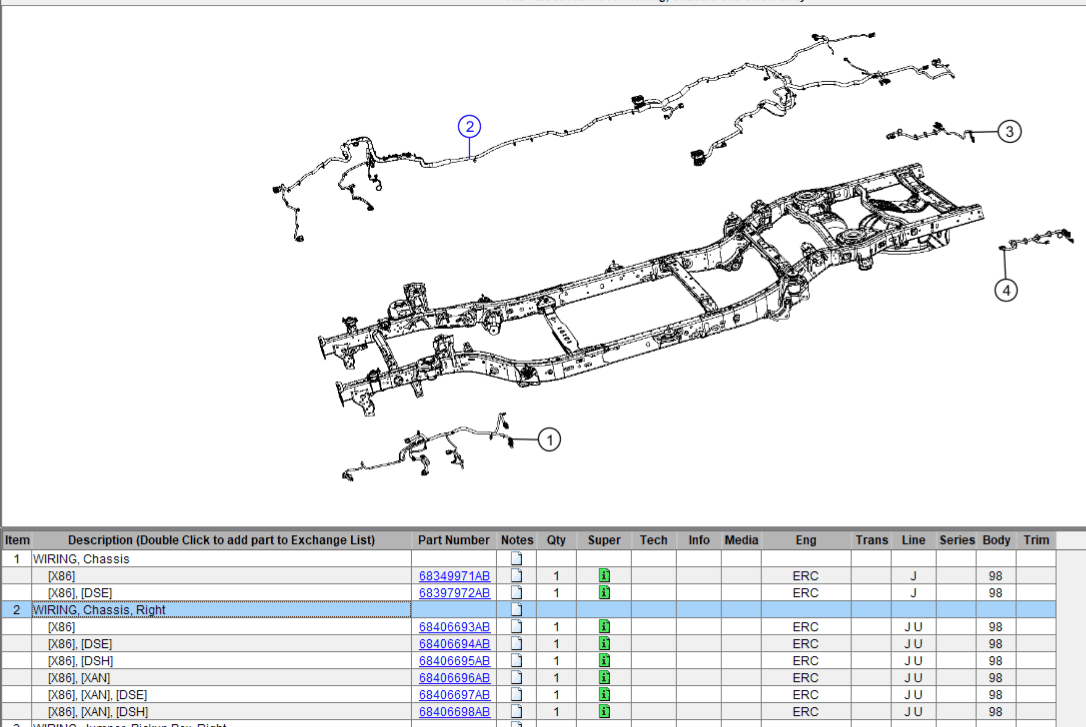This screenshot has height=727, width=1086.
Task: Select 'WIRING, Chassis' description row
Action: click(222, 559)
